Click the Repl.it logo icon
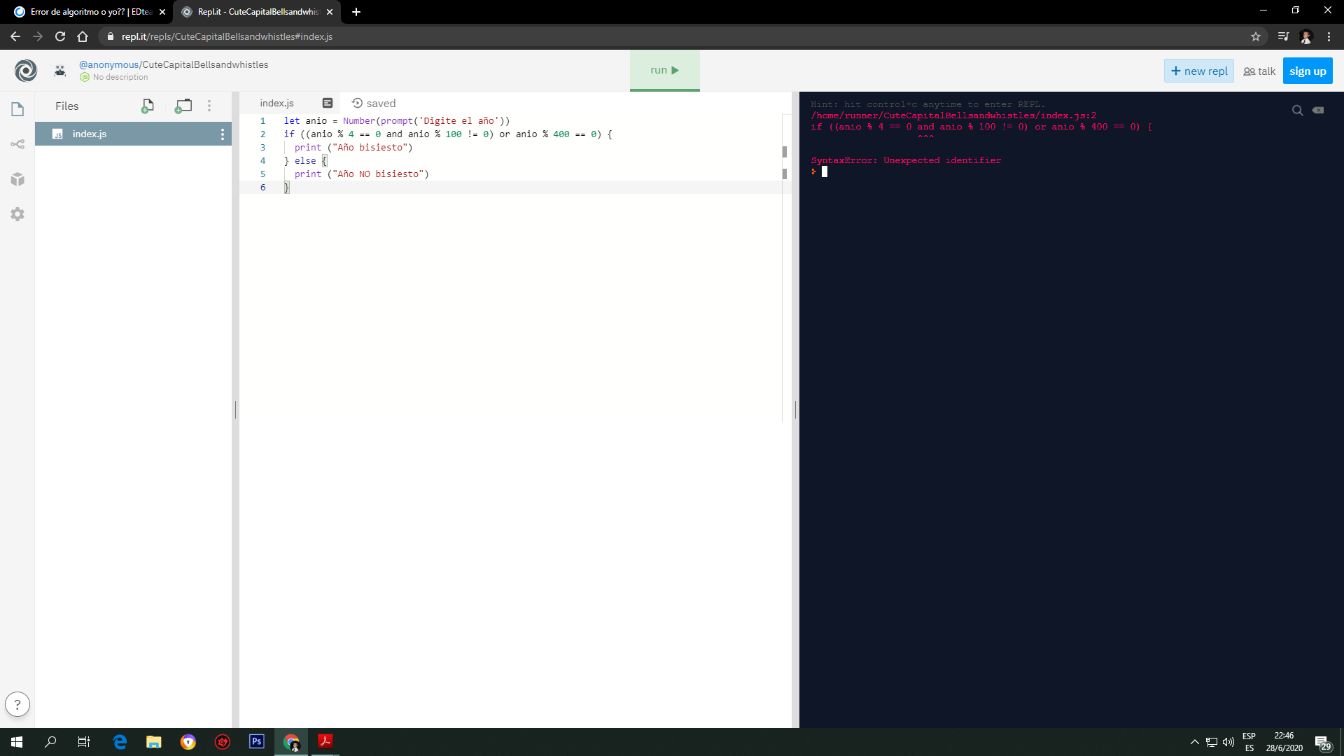This screenshot has height=756, width=1344. point(25,70)
